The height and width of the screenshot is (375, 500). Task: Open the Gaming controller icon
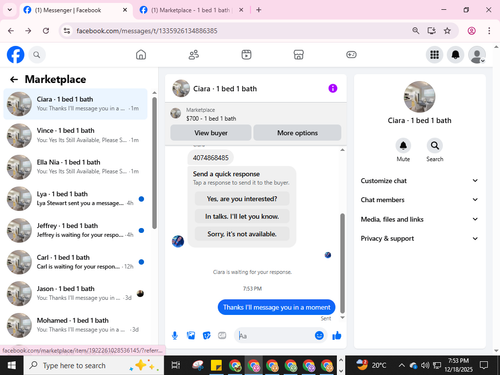click(351, 55)
